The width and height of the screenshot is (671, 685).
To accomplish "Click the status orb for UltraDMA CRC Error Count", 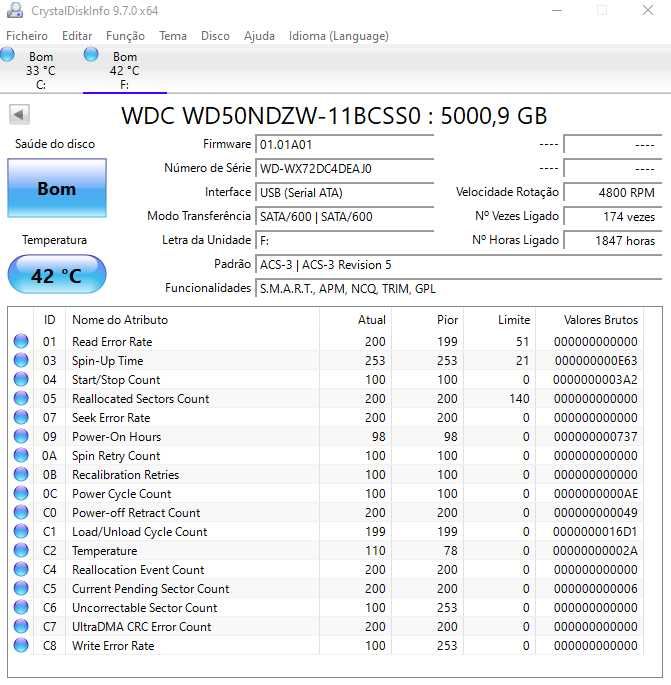I will pyautogui.click(x=21, y=626).
